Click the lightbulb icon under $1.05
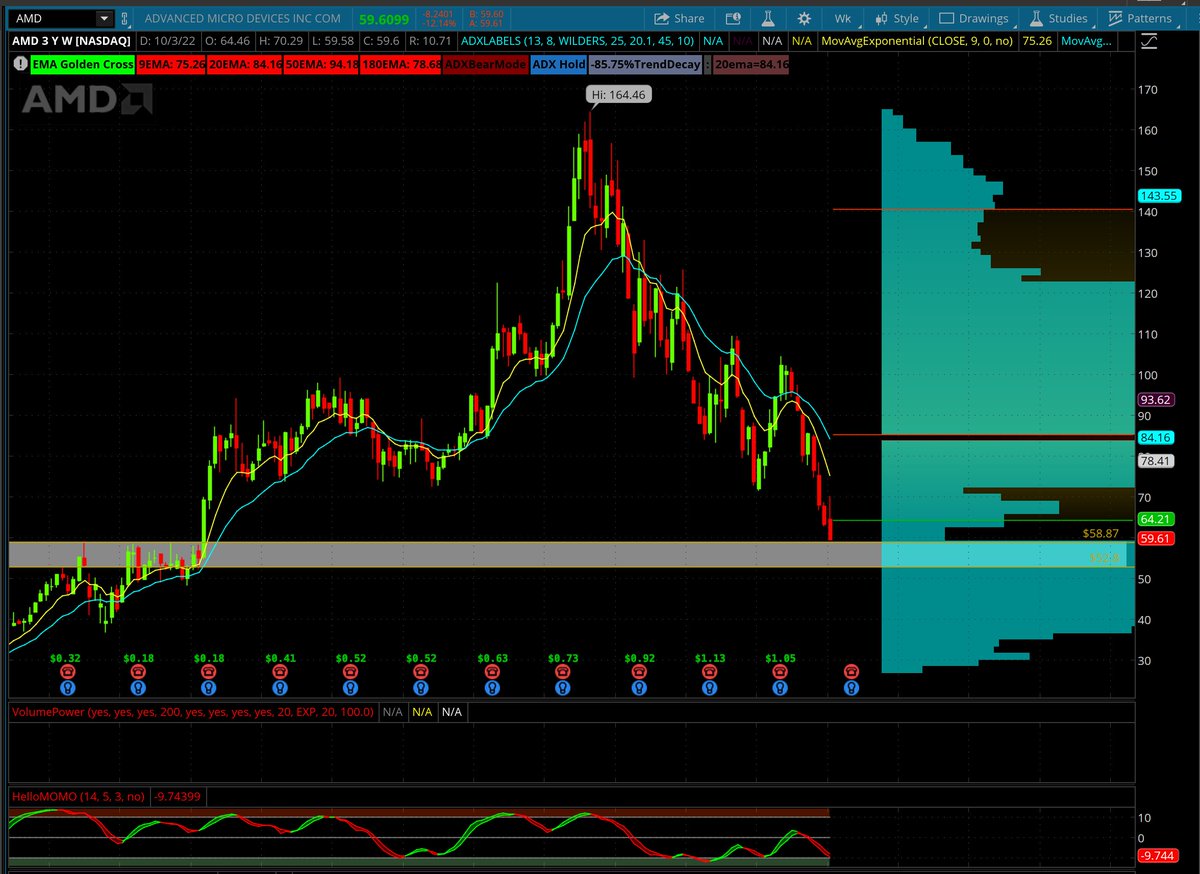 coord(780,688)
